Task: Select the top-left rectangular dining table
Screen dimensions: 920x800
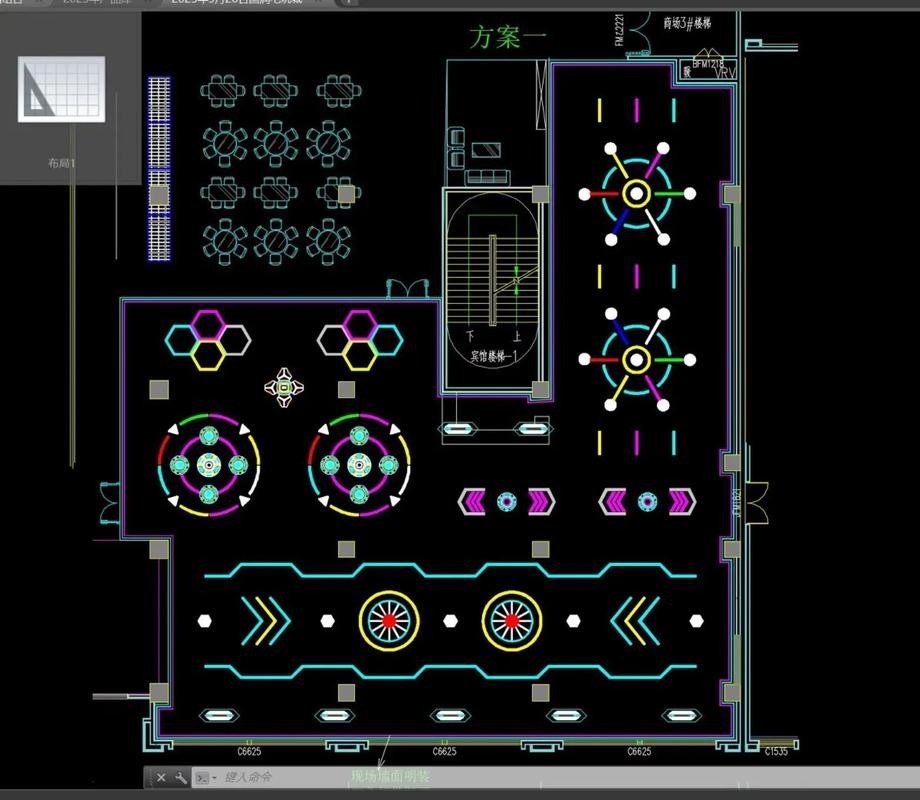Action: coord(222,91)
